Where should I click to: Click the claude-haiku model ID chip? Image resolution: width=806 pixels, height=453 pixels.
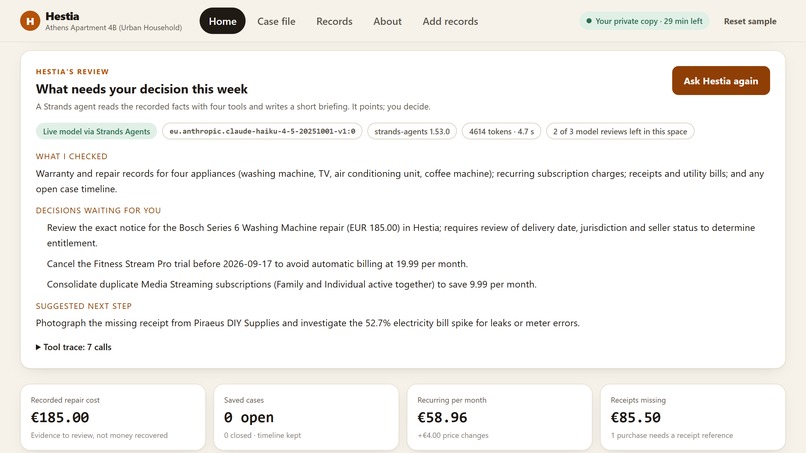[x=262, y=131]
